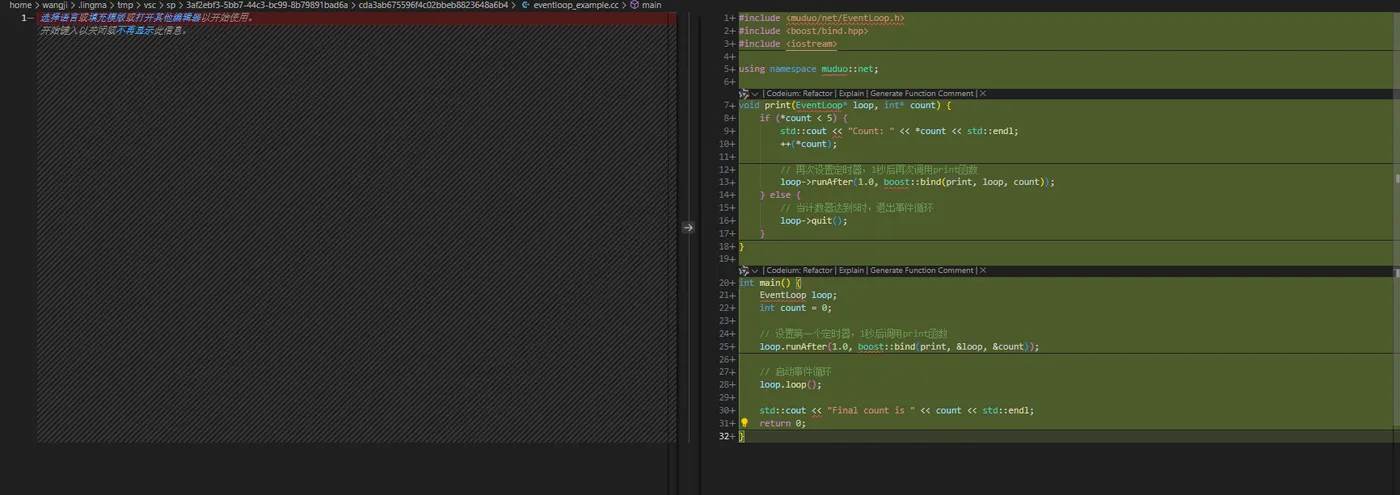Open the 'home' breadcrumb segment
Image resolution: width=1400 pixels, height=495 pixels.
pos(20,5)
